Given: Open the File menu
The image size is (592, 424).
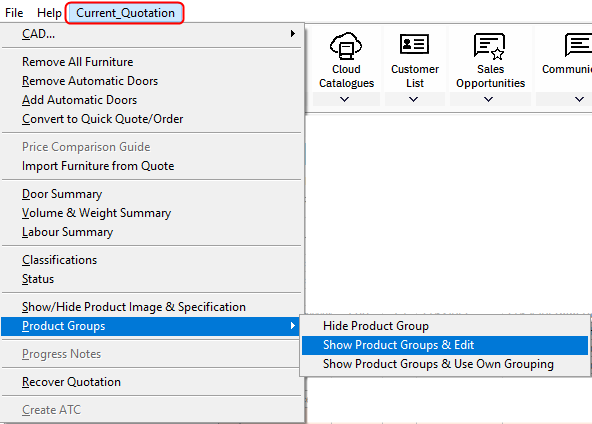Looking at the screenshot, I should click(14, 13).
